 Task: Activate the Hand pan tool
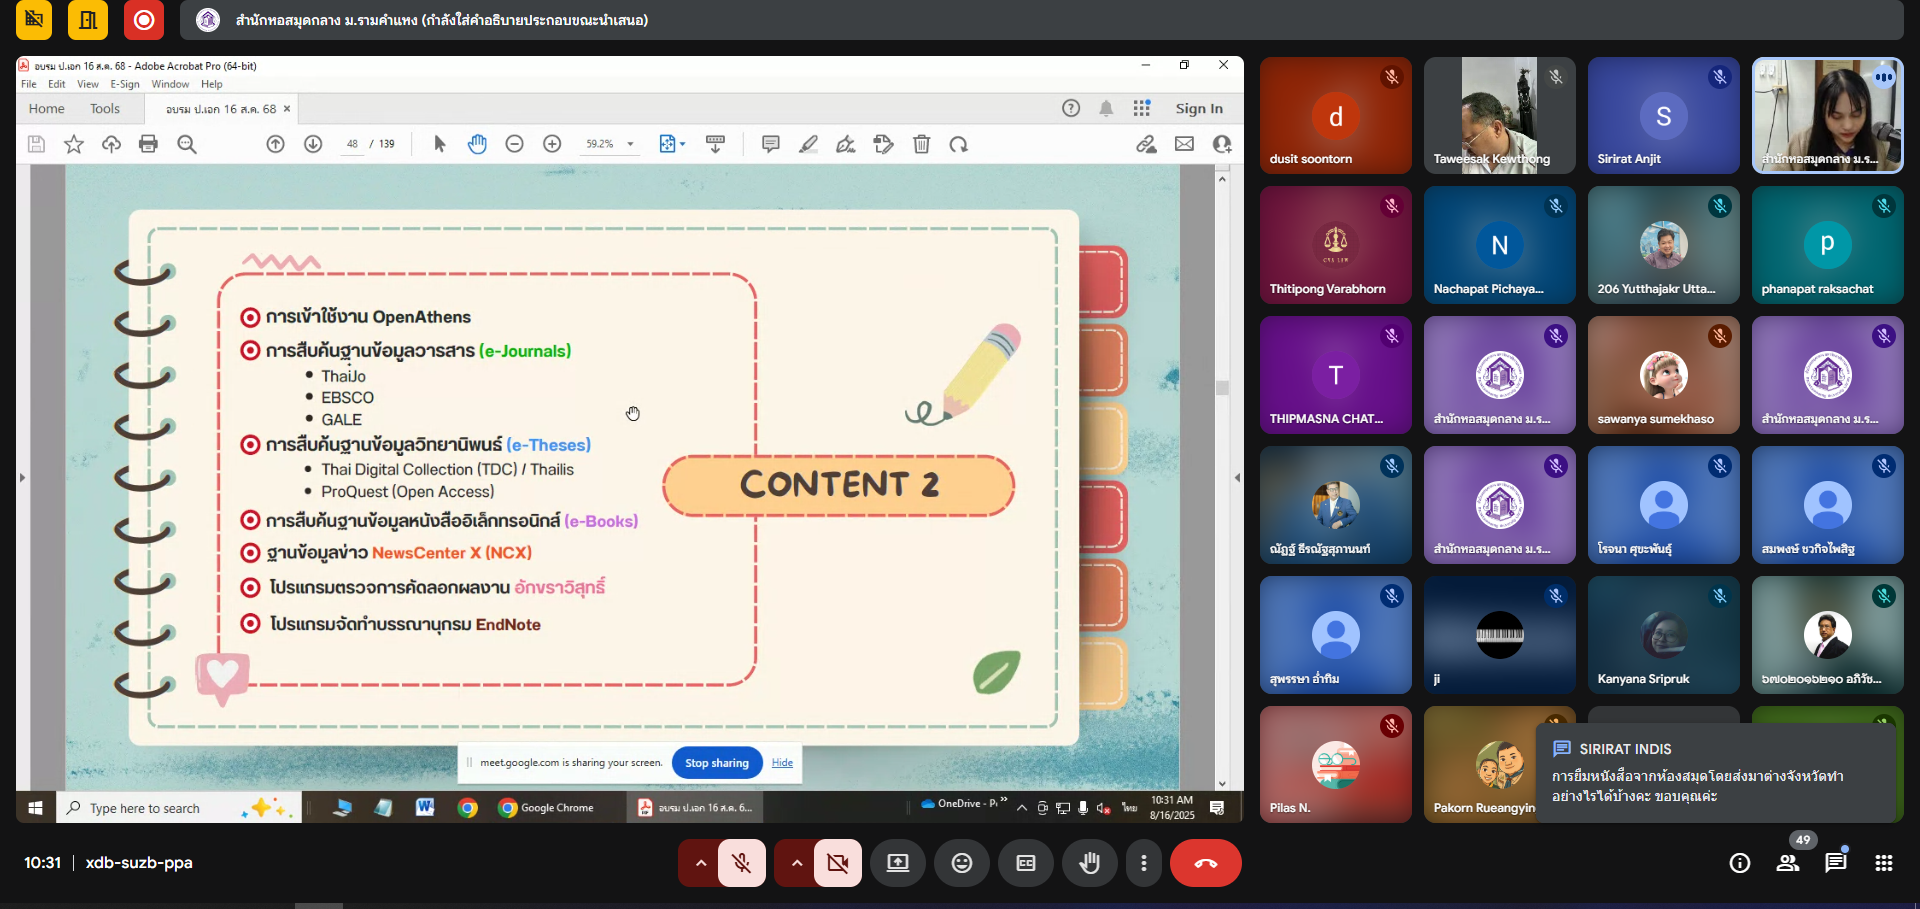pos(477,144)
